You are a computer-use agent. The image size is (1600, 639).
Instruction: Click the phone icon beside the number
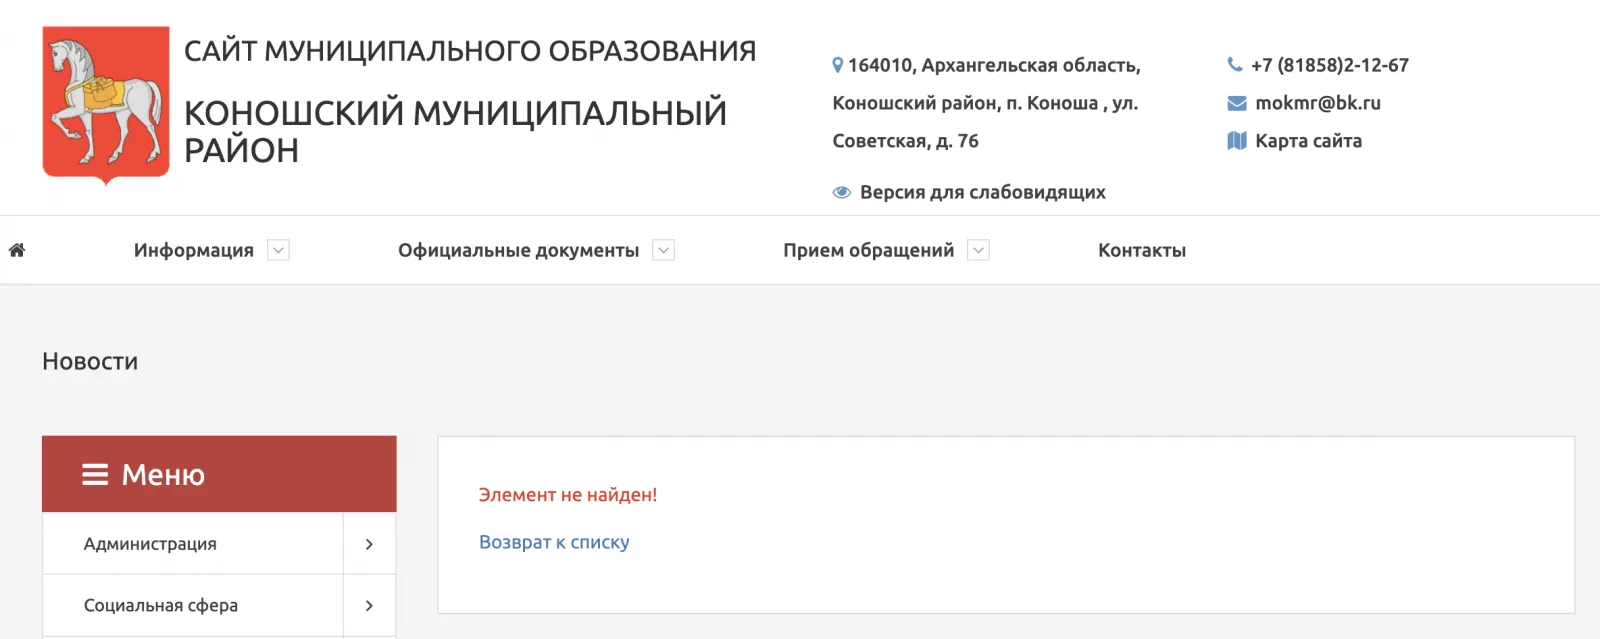pos(1235,65)
